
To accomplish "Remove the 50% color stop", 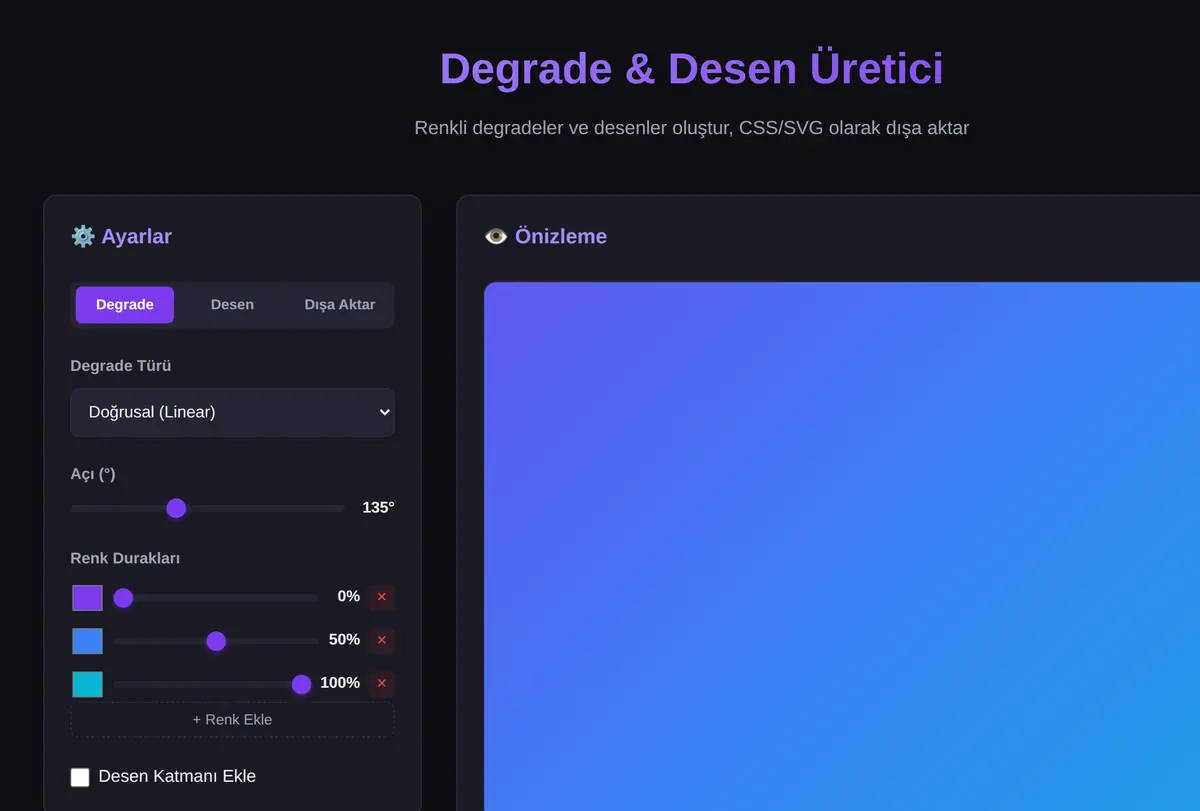I will pyautogui.click(x=381, y=641).
